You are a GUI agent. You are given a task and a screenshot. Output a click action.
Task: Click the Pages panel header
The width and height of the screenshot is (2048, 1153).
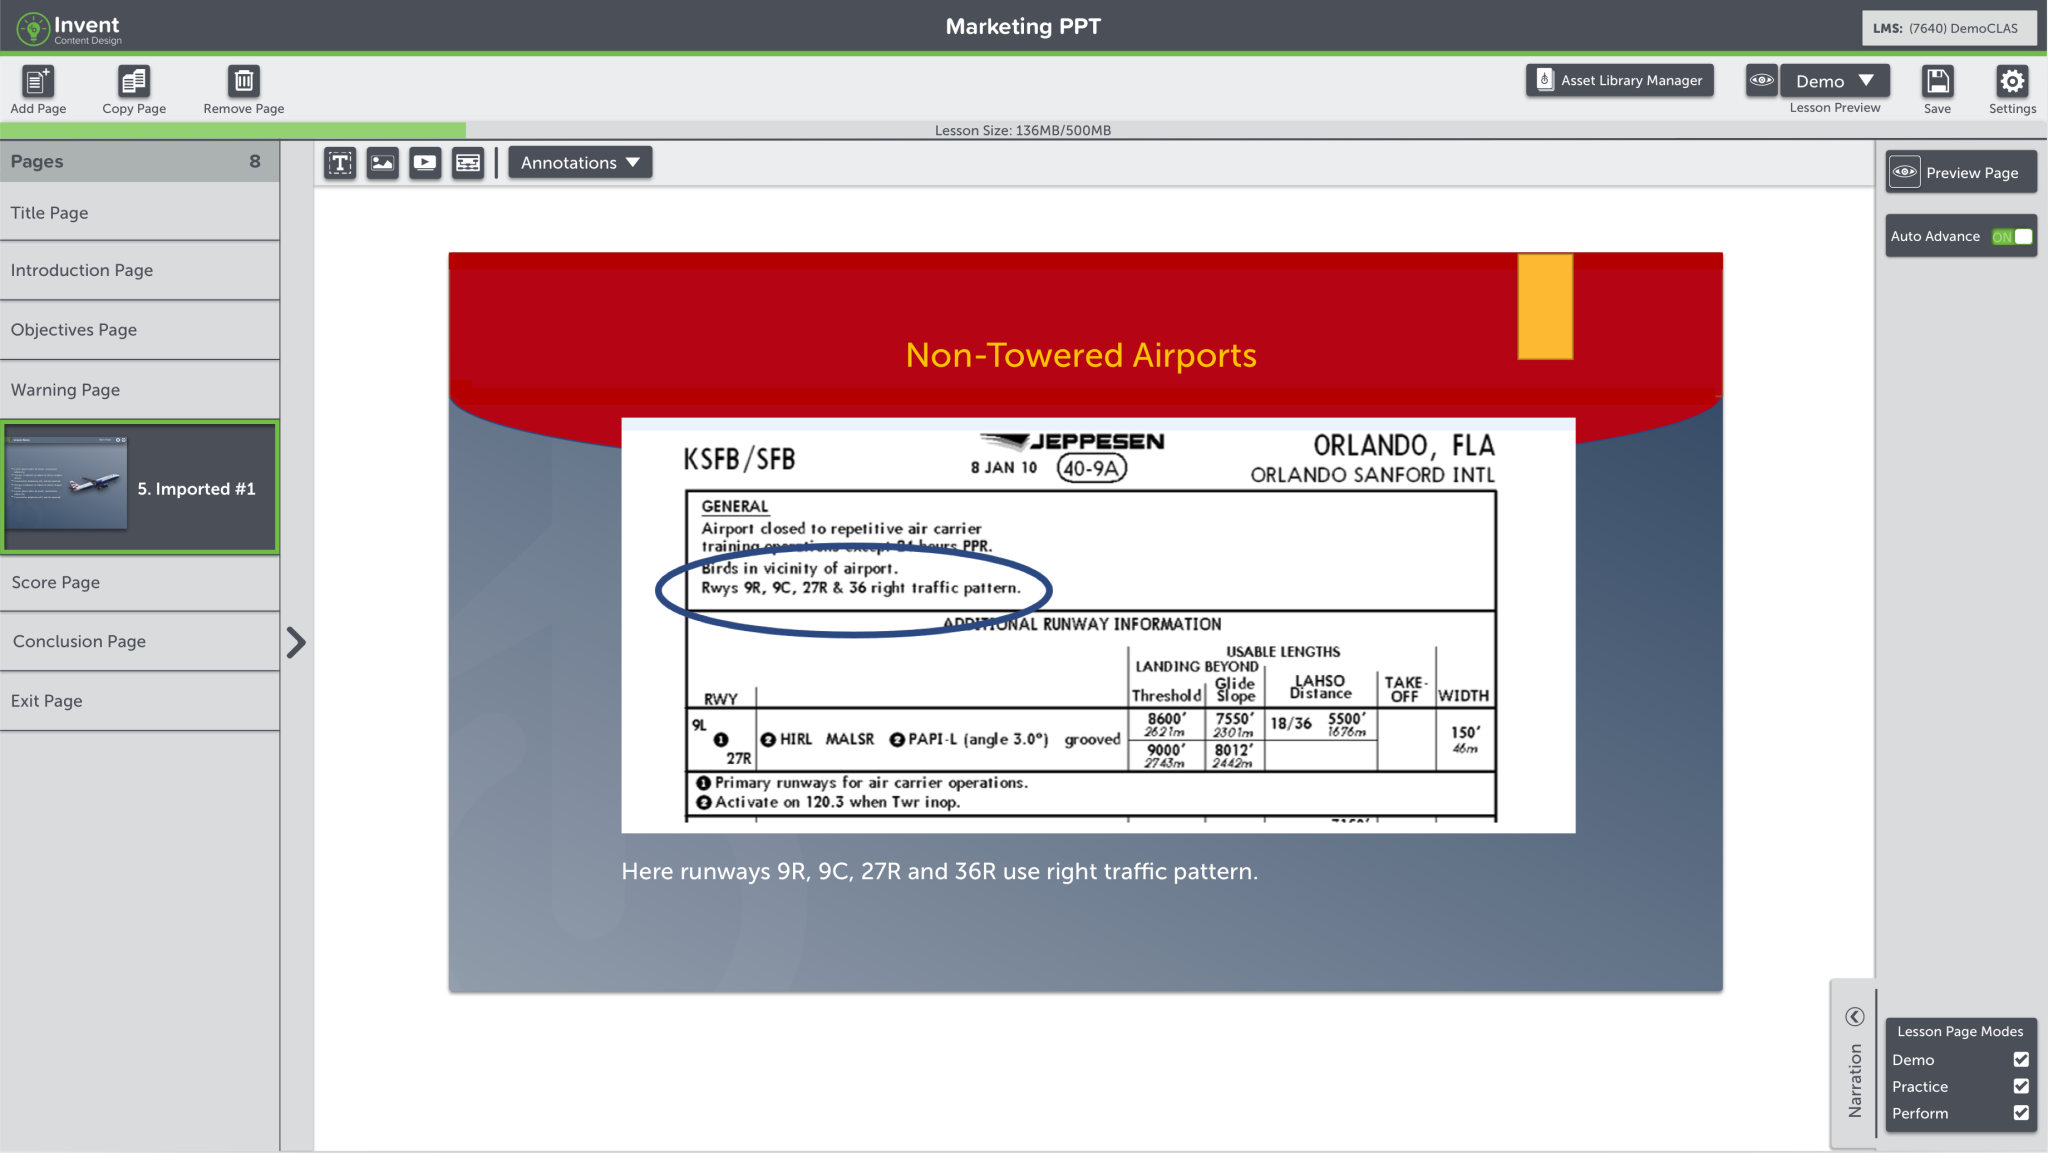[140, 161]
